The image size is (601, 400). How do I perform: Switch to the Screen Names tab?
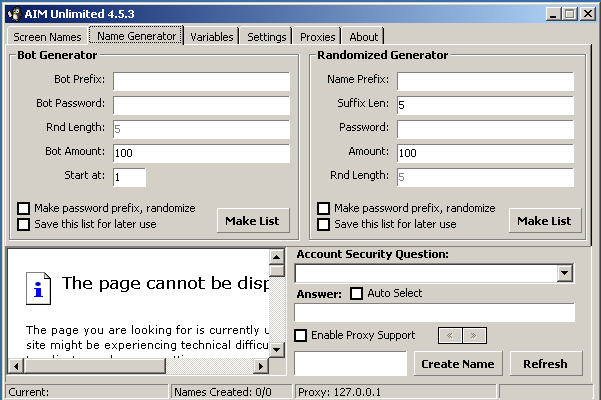[x=47, y=37]
